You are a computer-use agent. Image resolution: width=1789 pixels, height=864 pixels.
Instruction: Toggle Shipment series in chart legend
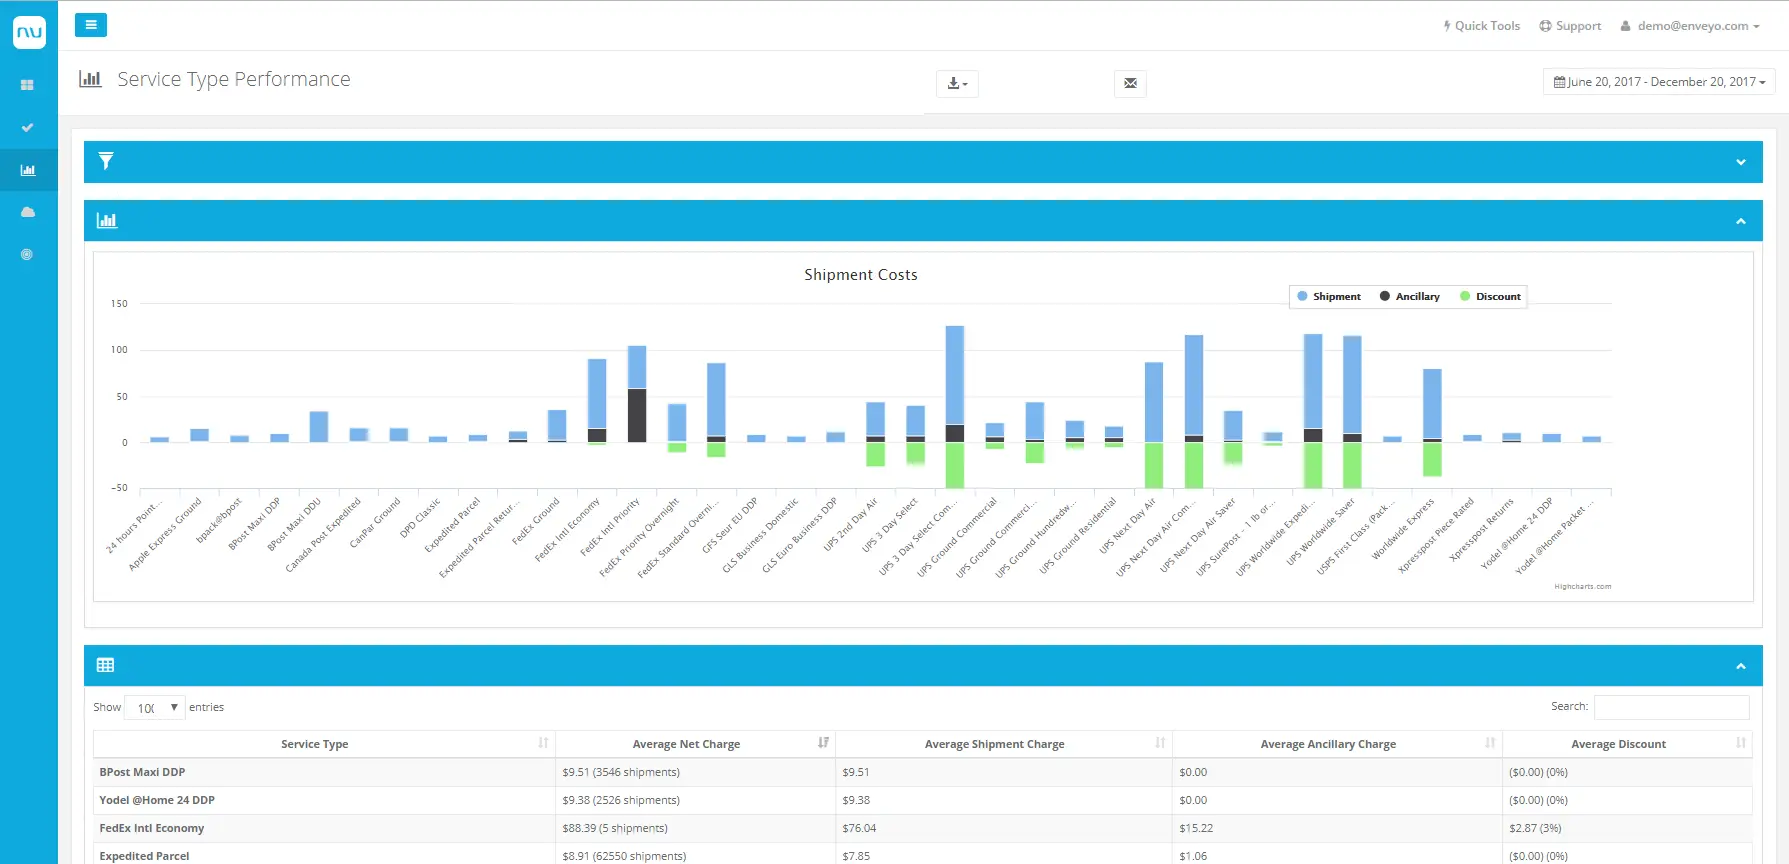pos(1329,297)
